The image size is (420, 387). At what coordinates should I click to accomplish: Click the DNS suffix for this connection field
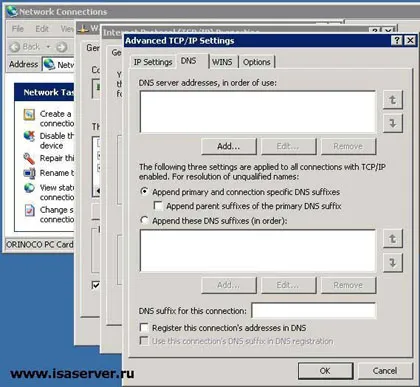pos(314,311)
